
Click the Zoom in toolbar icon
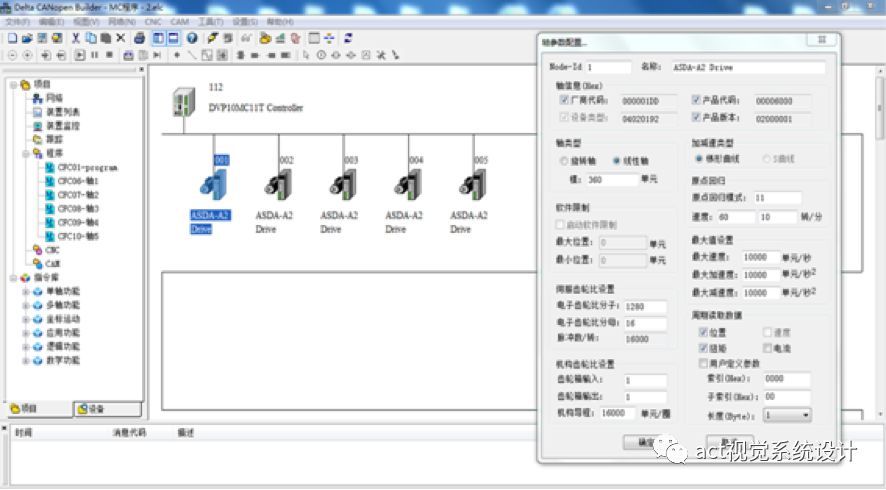point(27,55)
